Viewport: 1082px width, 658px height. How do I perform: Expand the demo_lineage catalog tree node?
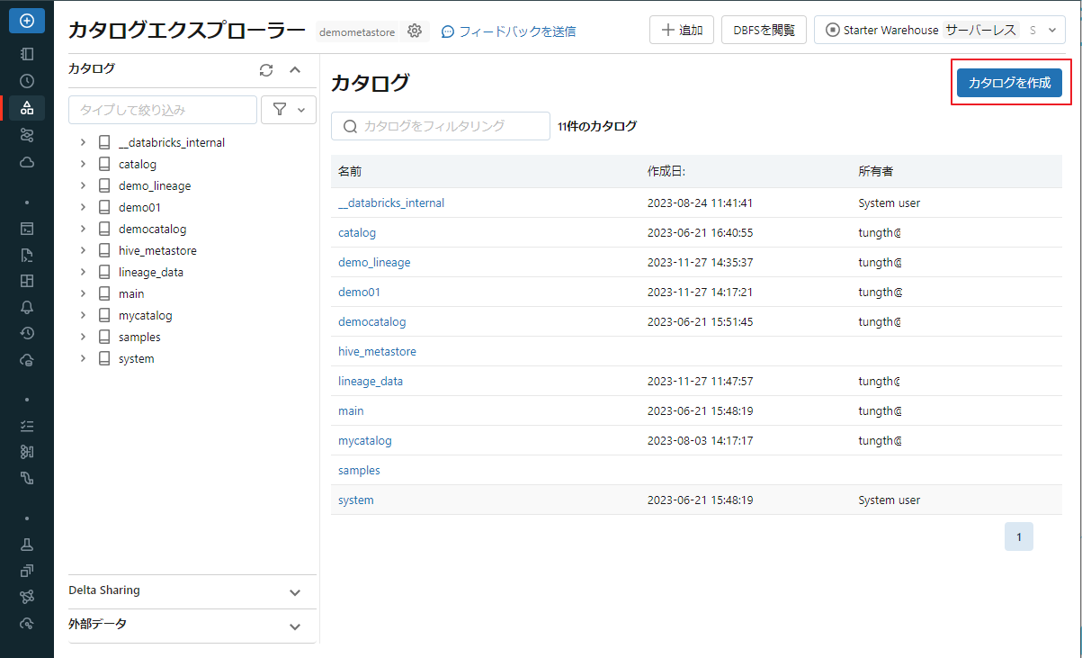(x=83, y=186)
